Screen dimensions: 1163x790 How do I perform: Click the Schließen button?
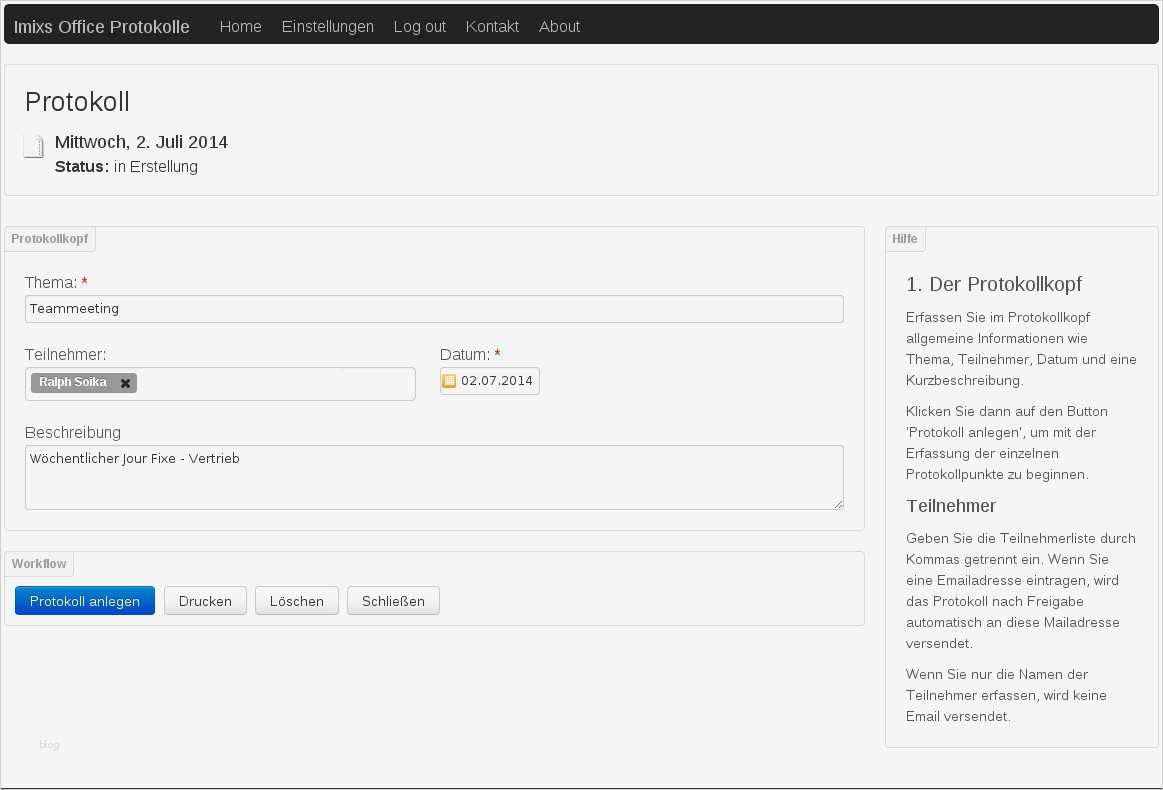coord(393,601)
